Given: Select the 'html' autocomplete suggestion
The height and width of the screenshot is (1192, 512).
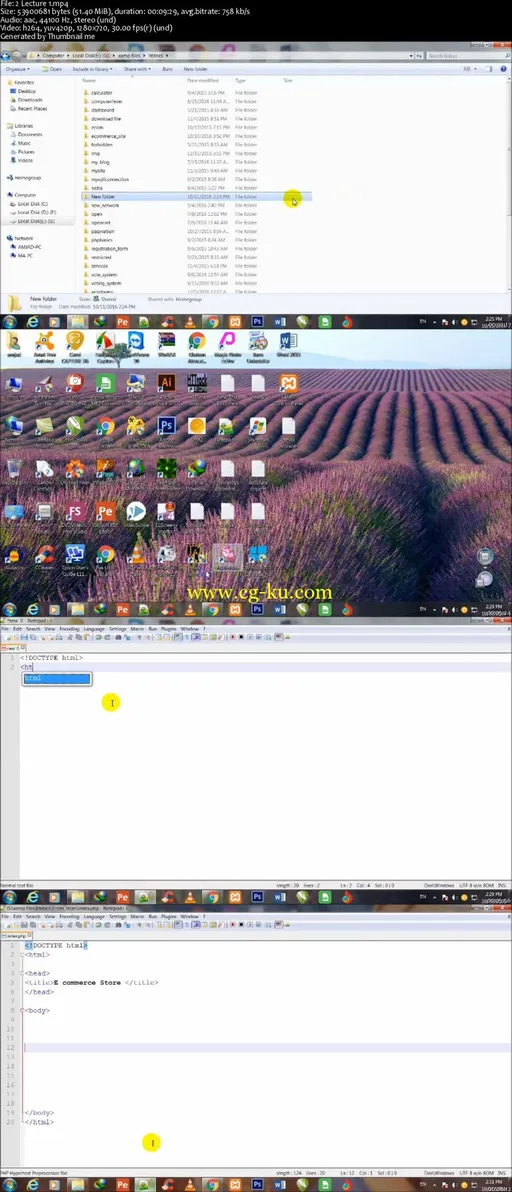Looking at the screenshot, I should [x=57, y=678].
